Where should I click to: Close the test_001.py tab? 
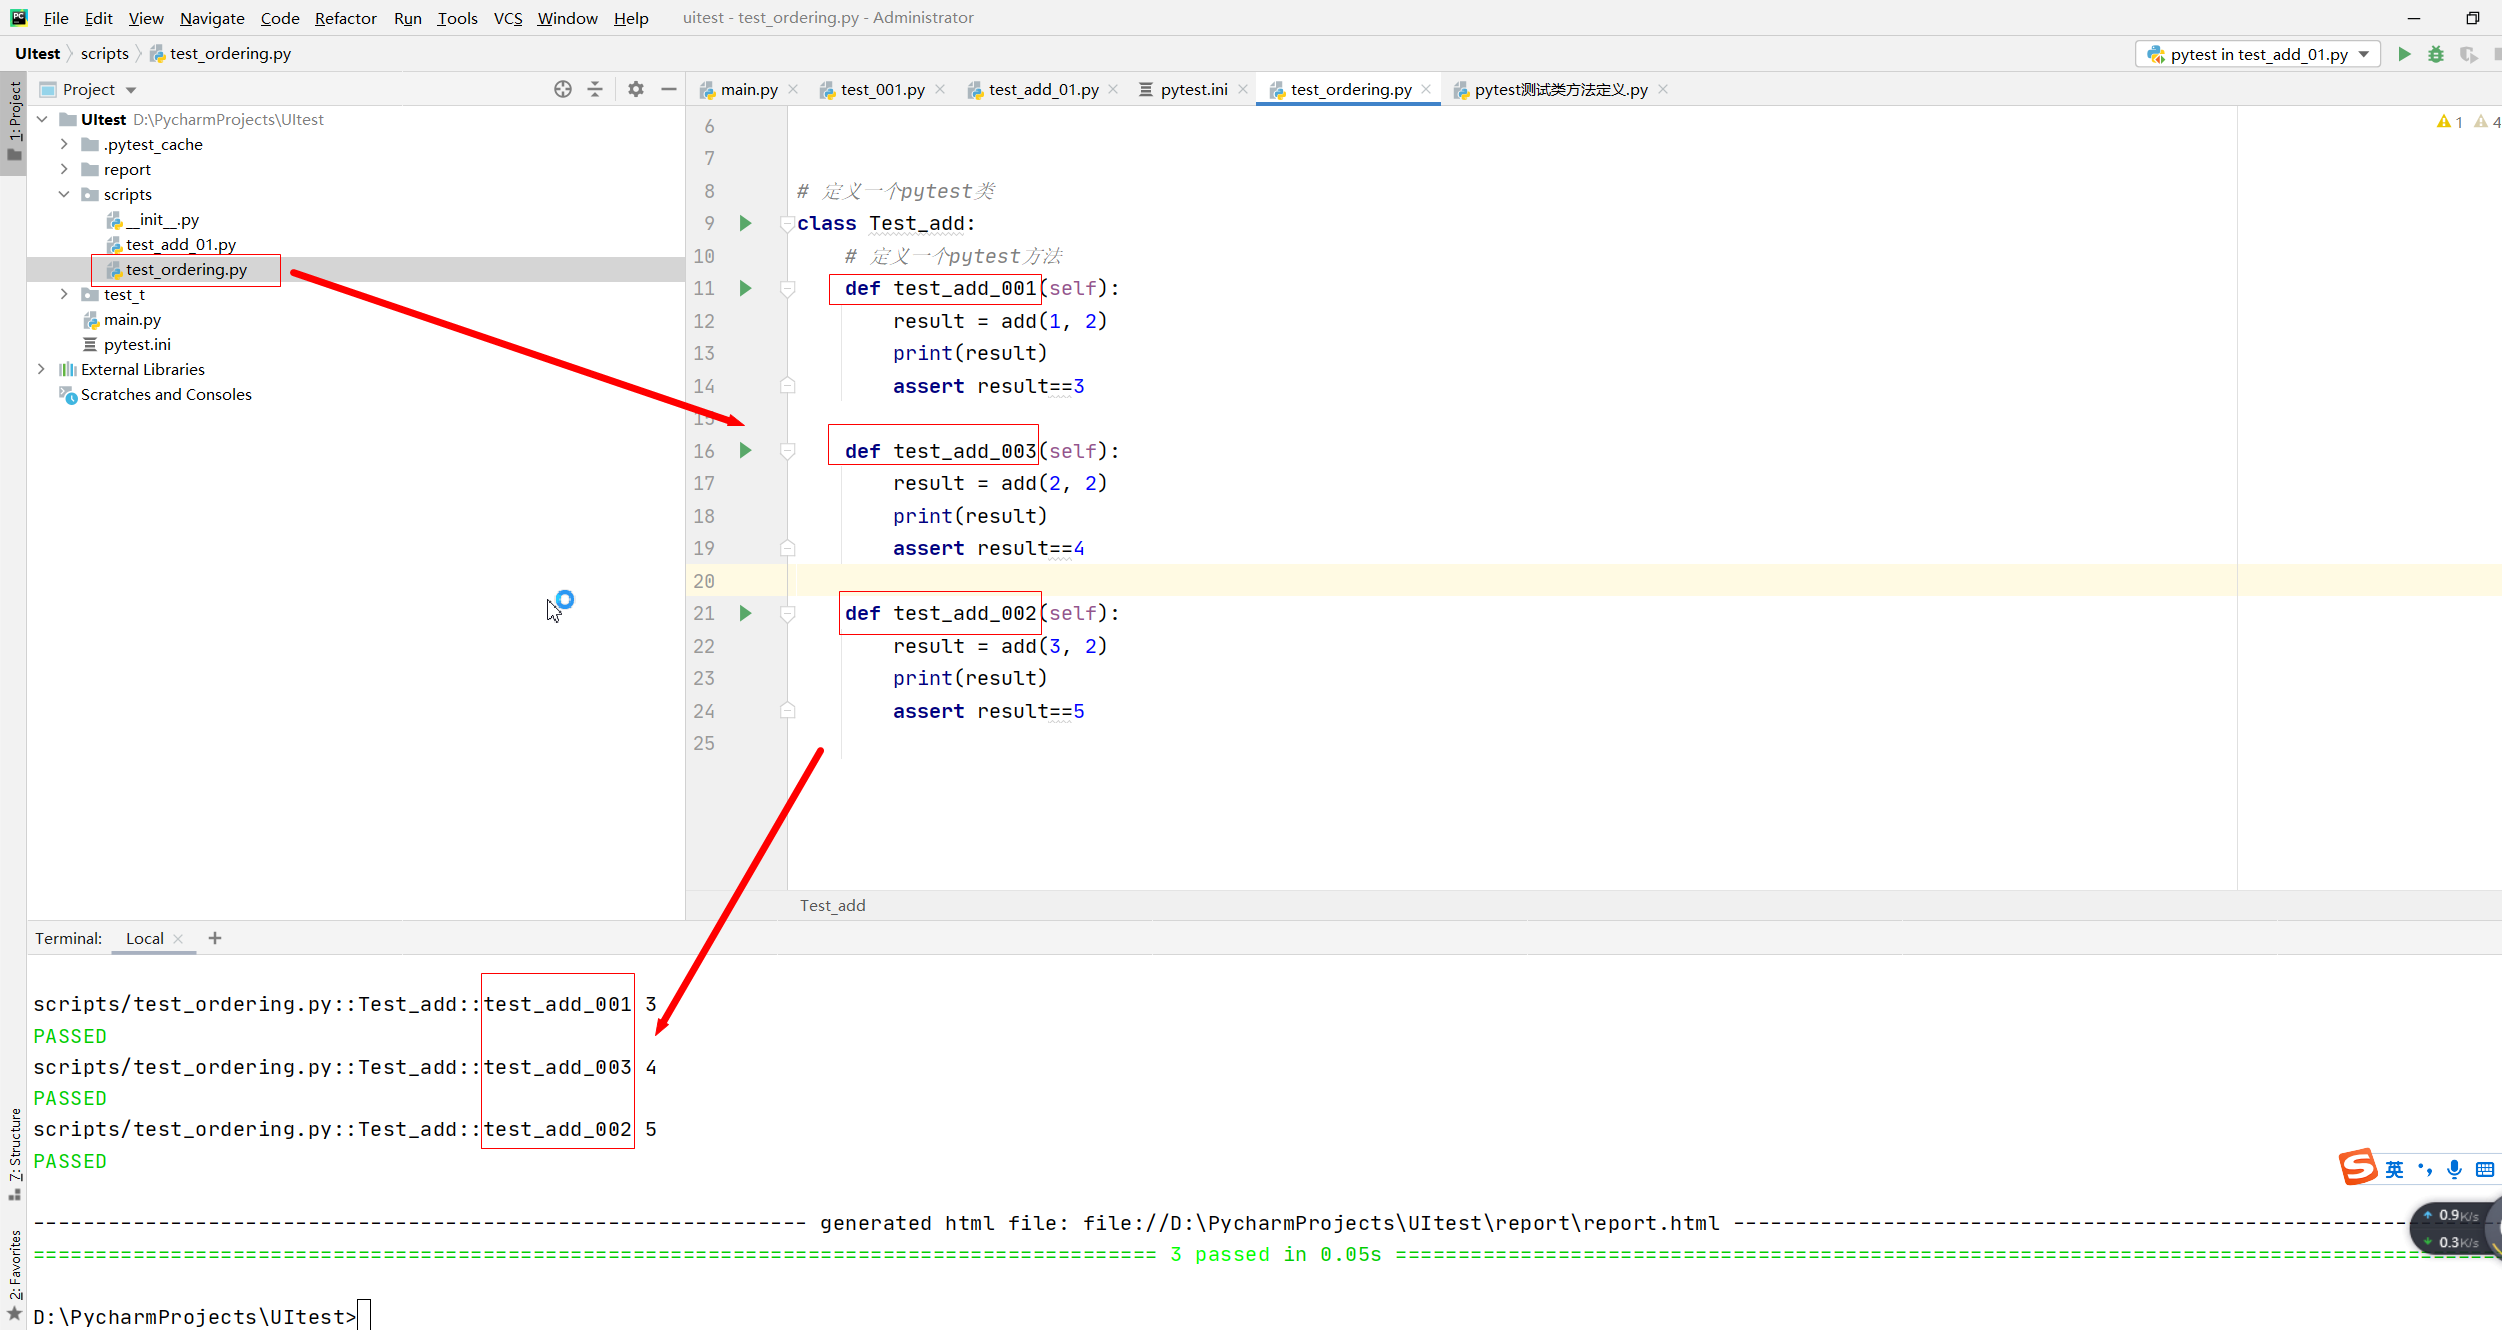pyautogui.click(x=940, y=89)
